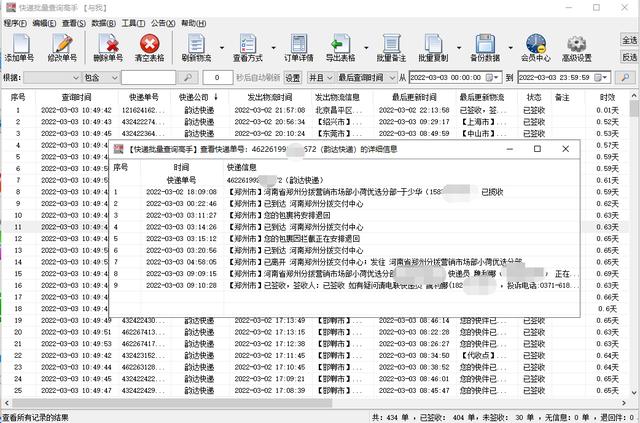640x423 pixels.
Task: Click the 设置 auto-refresh button
Action: [293, 78]
